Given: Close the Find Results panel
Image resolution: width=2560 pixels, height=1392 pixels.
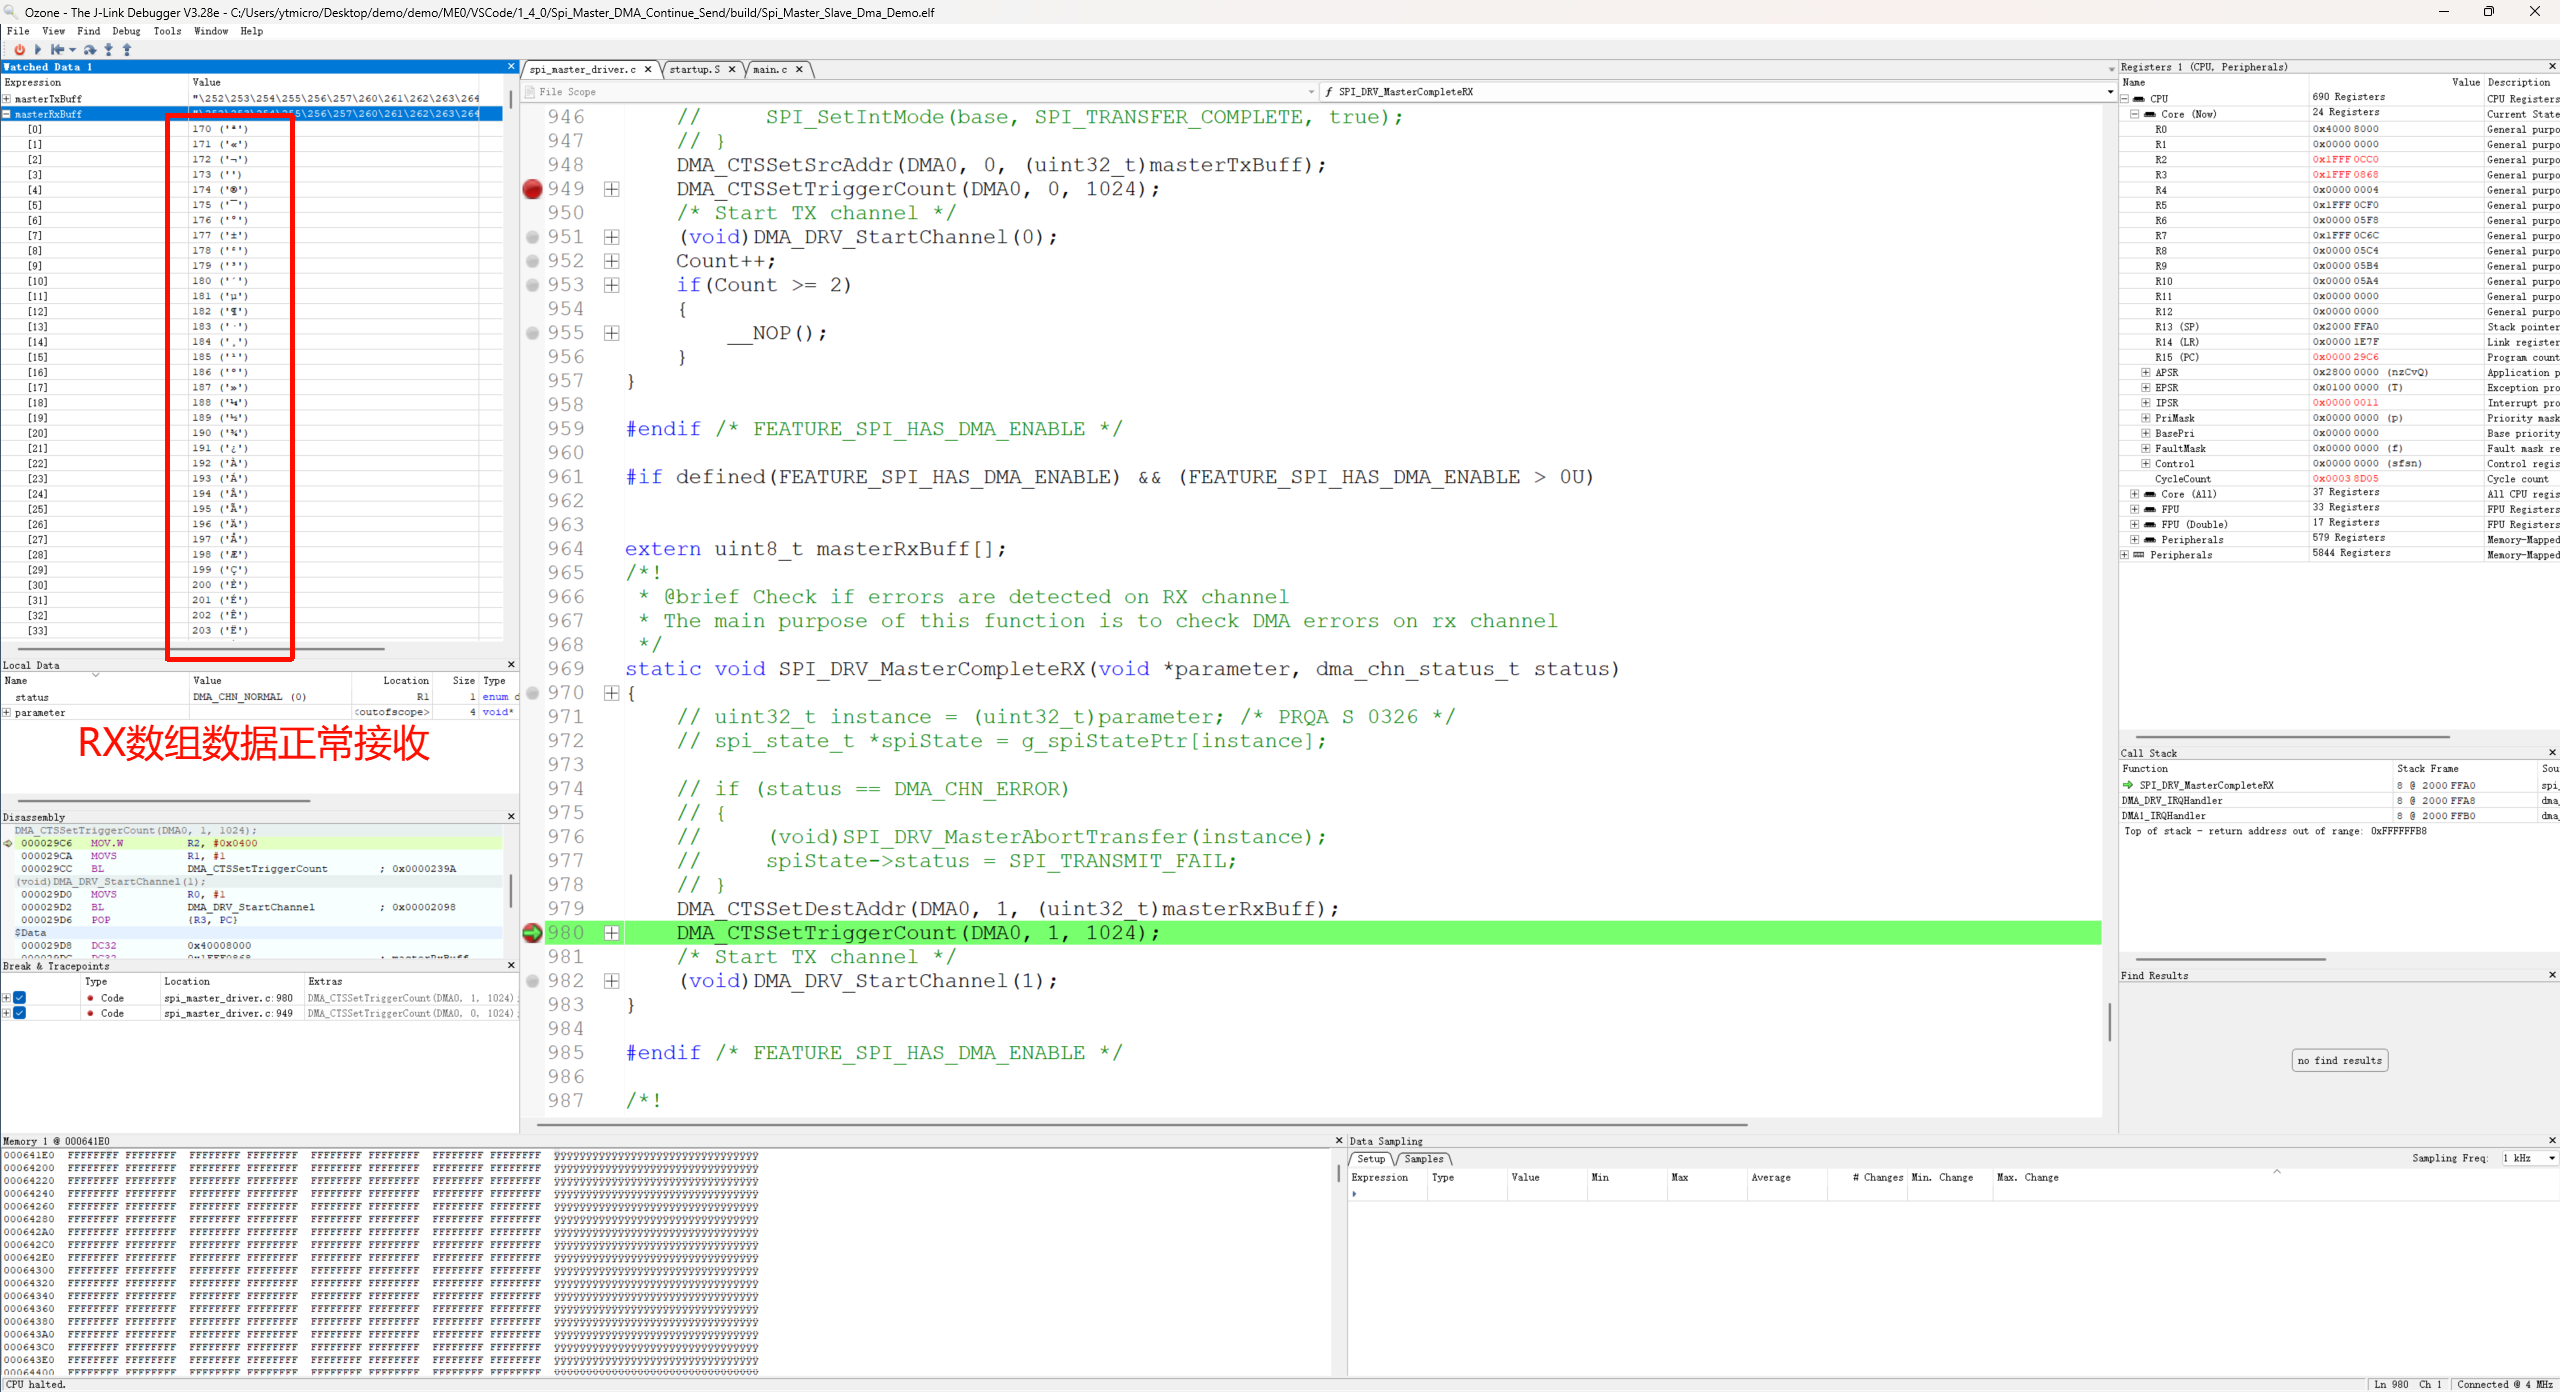Looking at the screenshot, I should pyautogui.click(x=2552, y=975).
